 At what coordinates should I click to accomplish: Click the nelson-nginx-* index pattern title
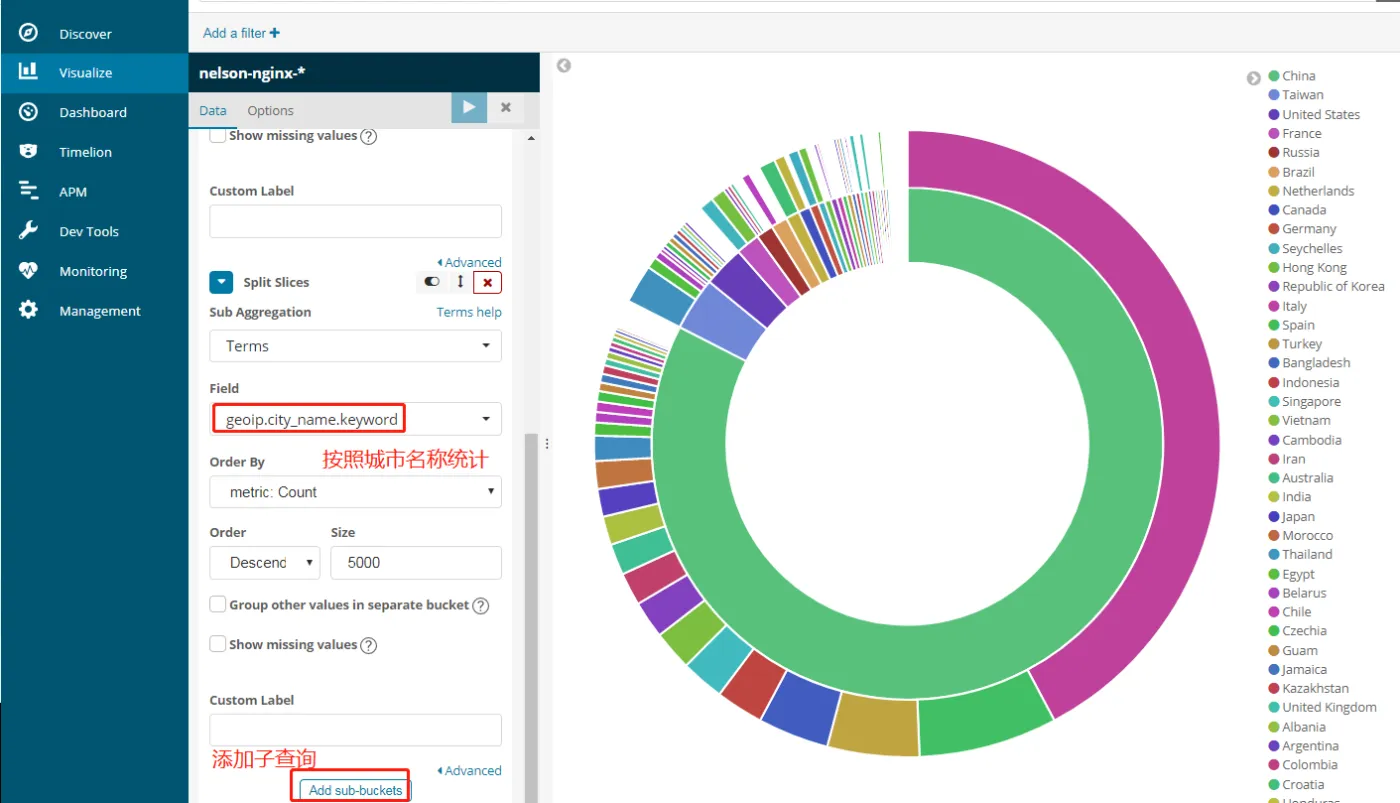click(252, 73)
